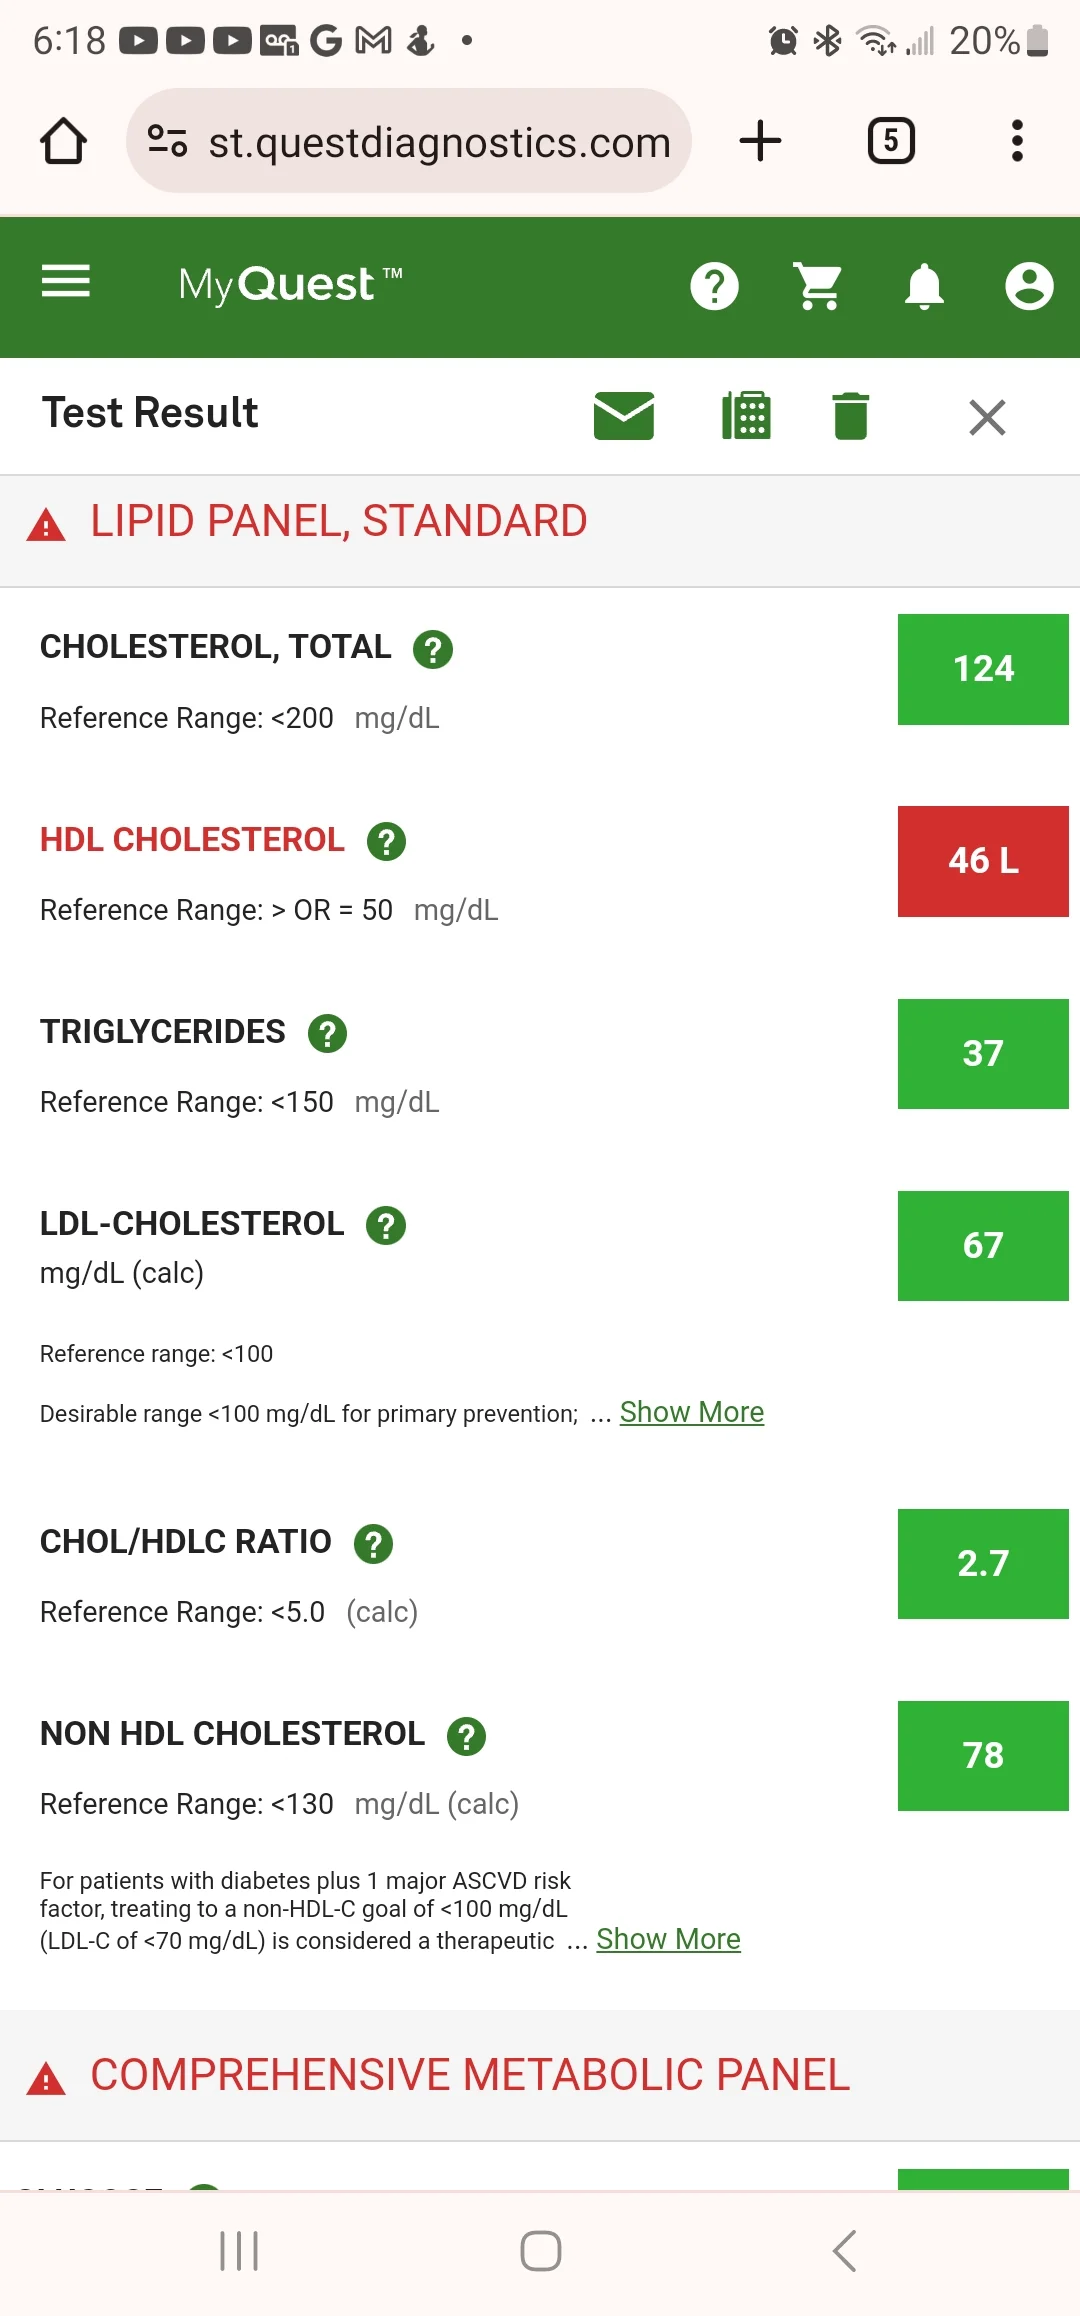Image resolution: width=1080 pixels, height=2316 pixels.
Task: Expand Non HDL Cholesterol note Show More
Action: click(668, 1939)
